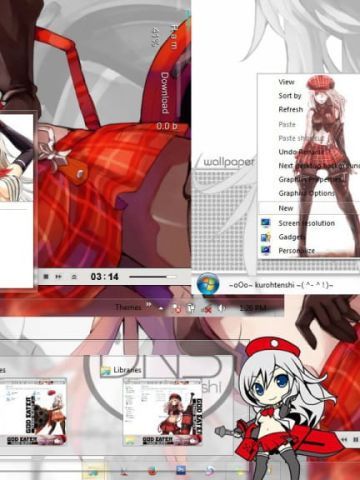
Task: Click the red circular tray icon
Action: (177, 309)
